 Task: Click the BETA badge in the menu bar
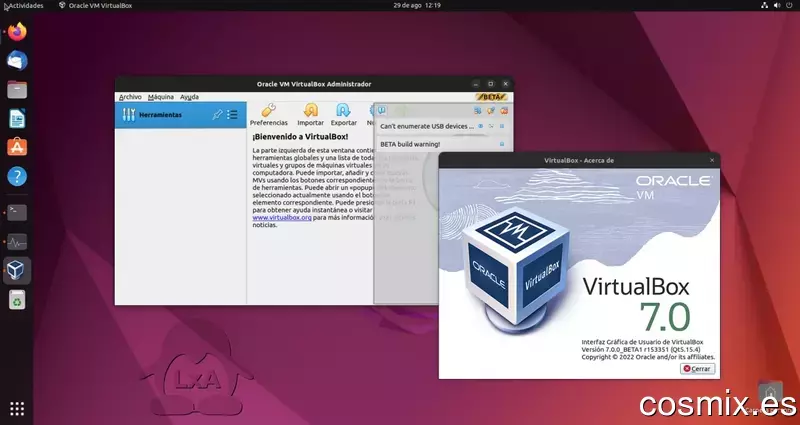pos(491,97)
